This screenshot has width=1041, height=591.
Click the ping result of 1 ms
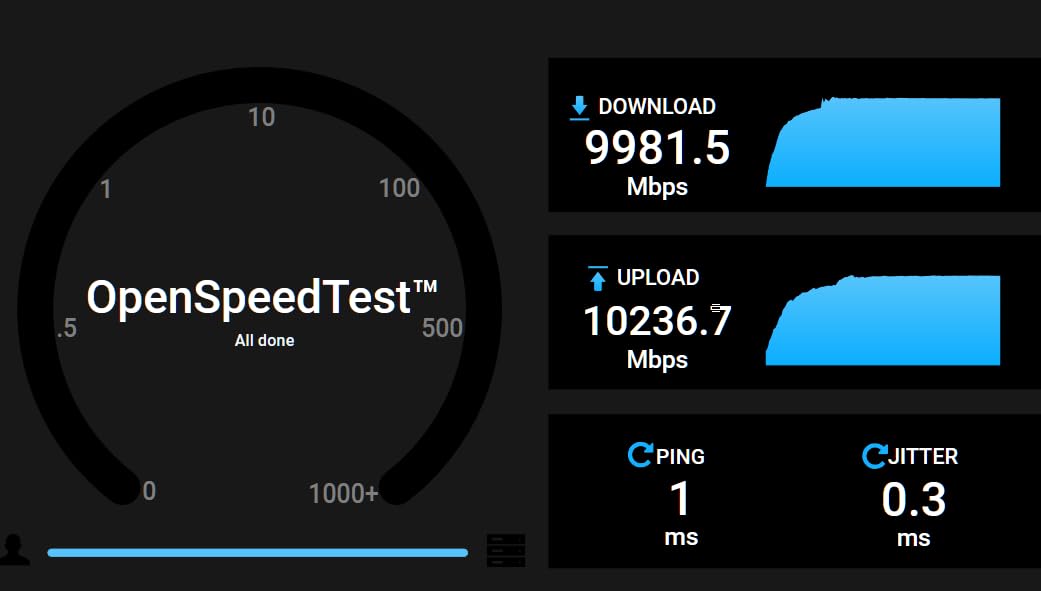(x=680, y=499)
